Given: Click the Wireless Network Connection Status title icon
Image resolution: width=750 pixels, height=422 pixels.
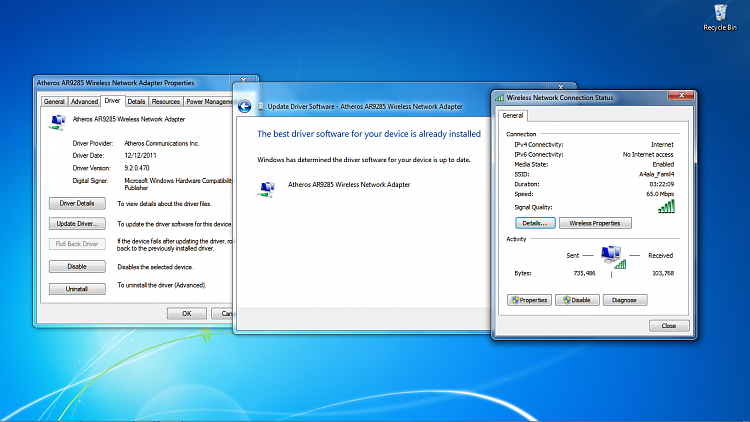Looking at the screenshot, I should click(x=500, y=98).
